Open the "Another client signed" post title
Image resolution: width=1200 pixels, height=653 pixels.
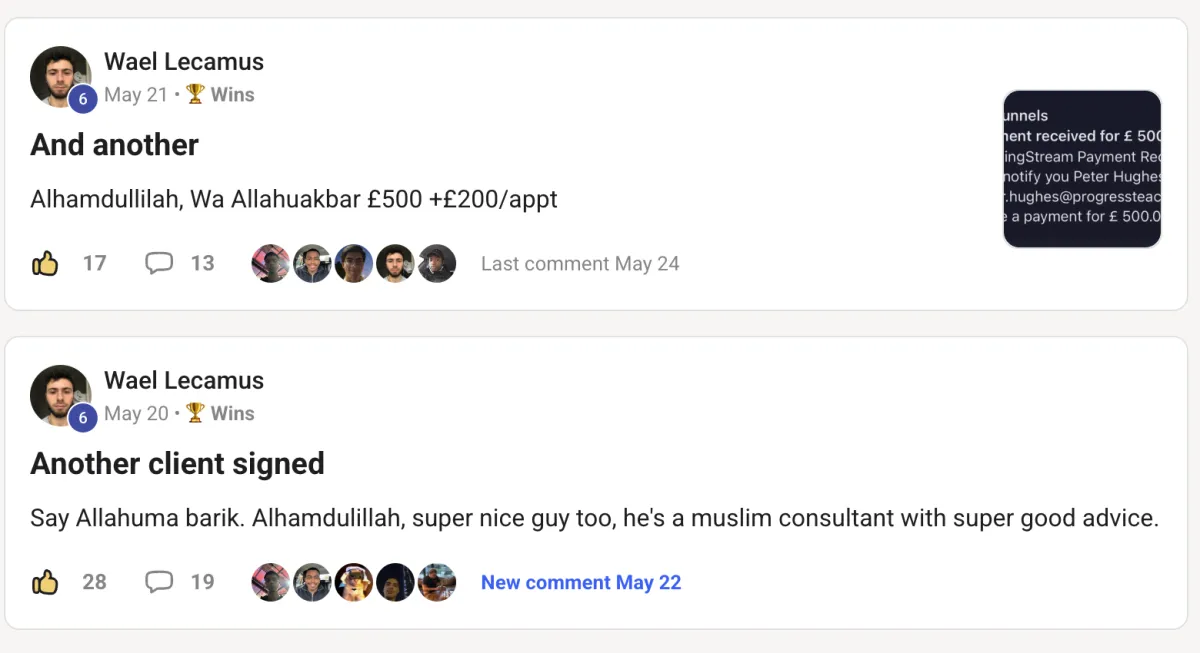(178, 464)
